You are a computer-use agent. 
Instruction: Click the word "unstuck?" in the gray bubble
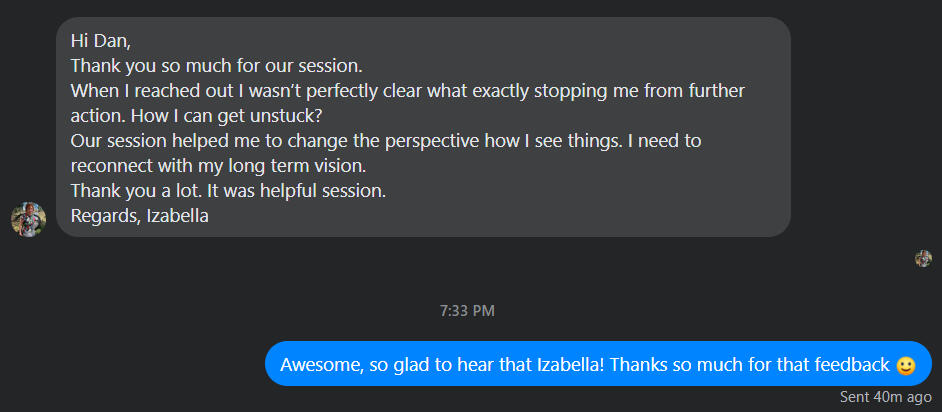(x=287, y=115)
